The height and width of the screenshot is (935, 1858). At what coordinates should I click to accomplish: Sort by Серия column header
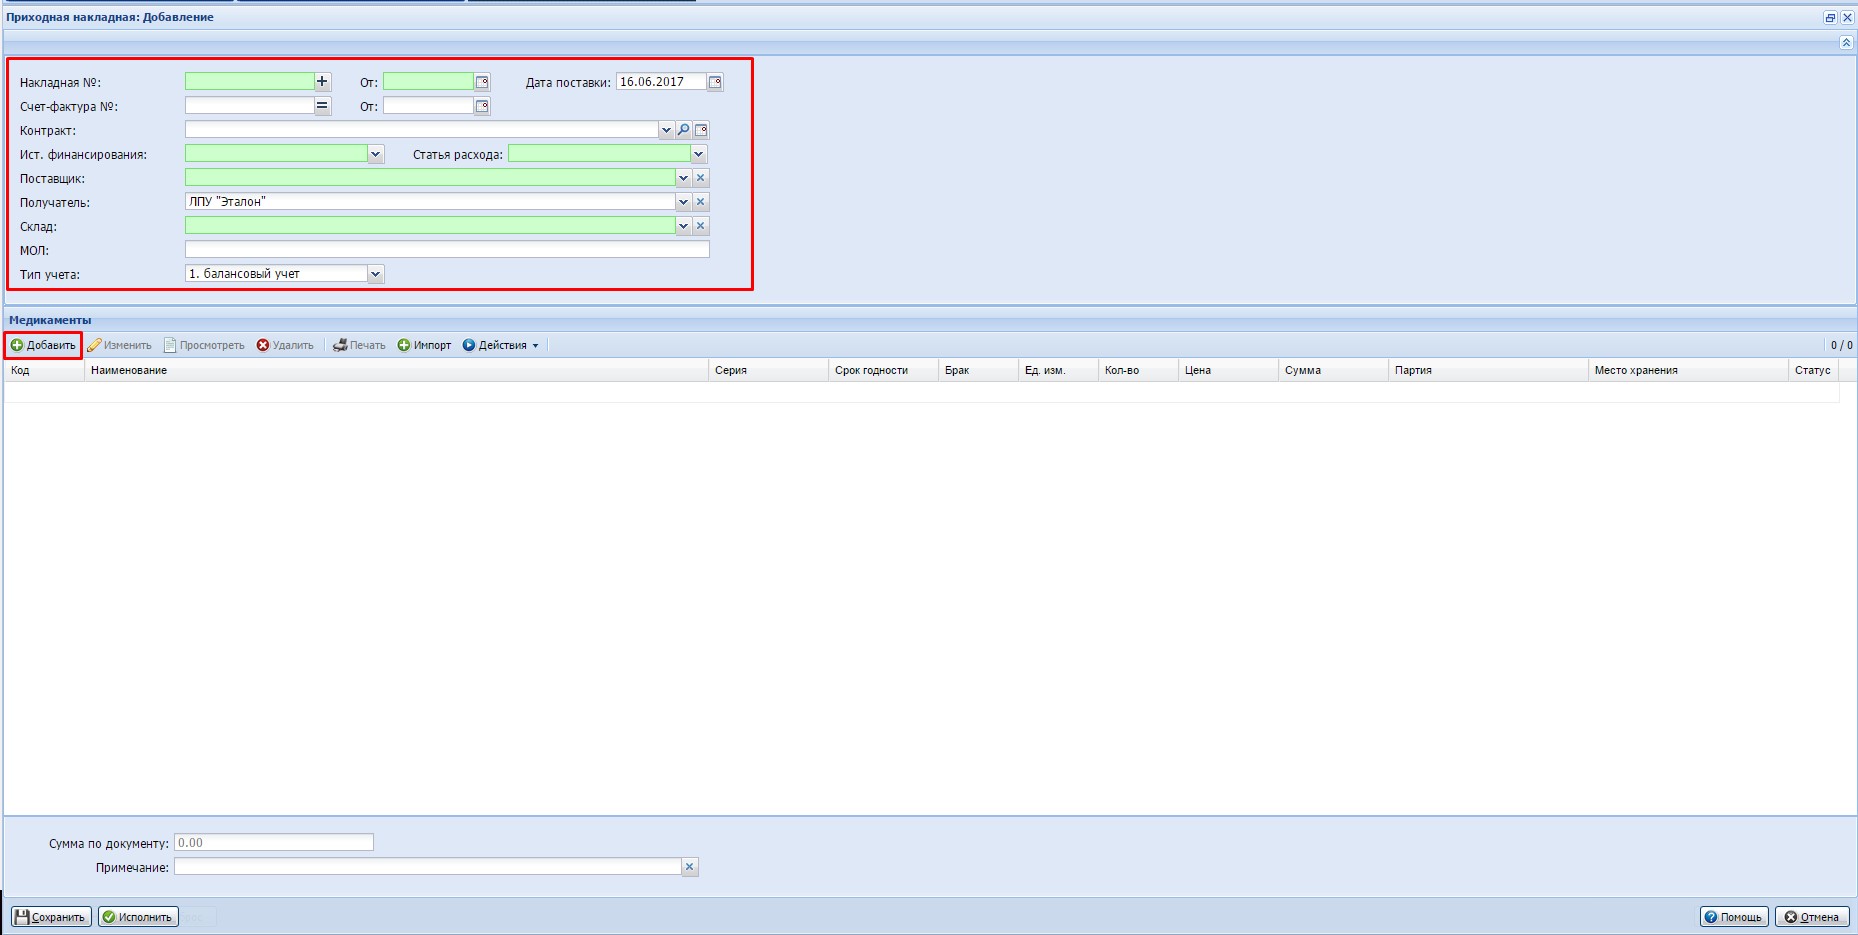(x=768, y=370)
